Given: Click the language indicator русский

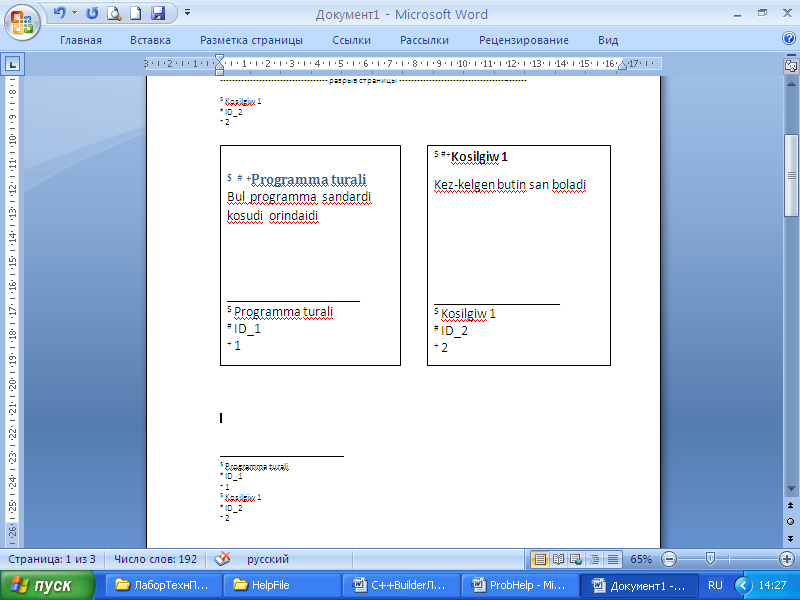Looking at the screenshot, I should 268,559.
